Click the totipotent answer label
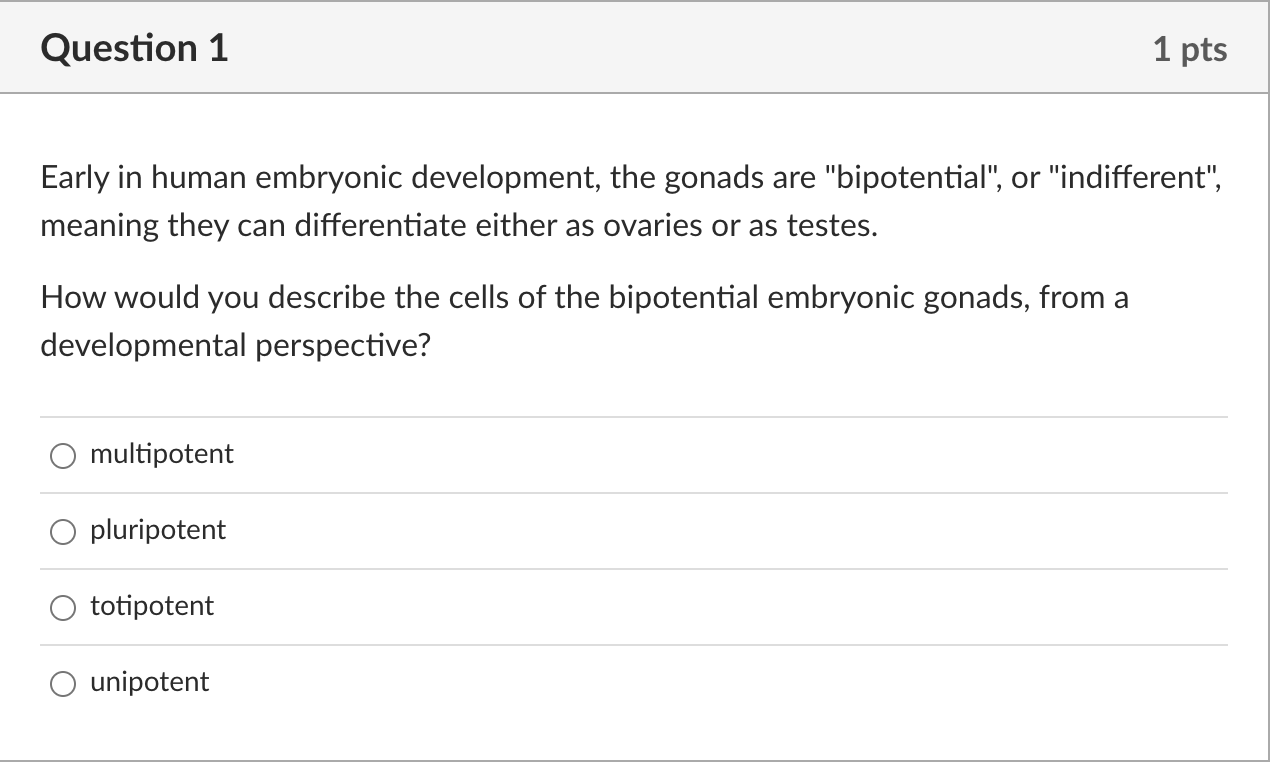 point(151,607)
